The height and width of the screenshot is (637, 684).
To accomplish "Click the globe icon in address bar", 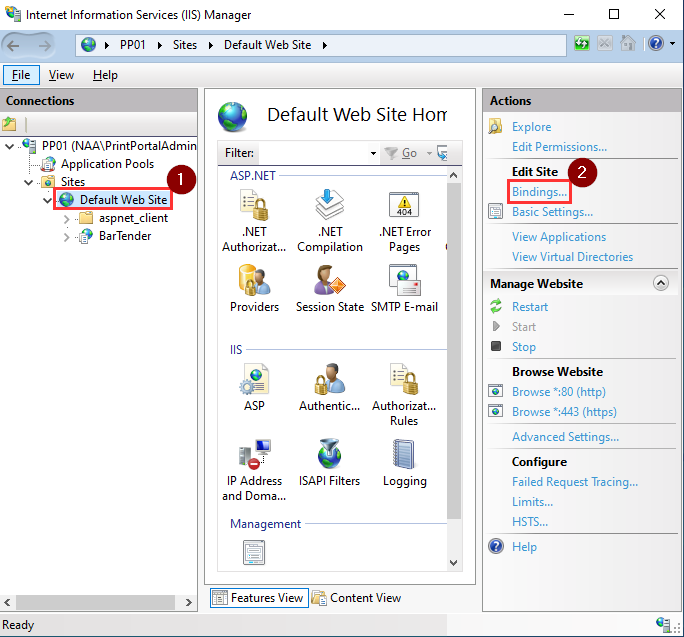I will tap(89, 45).
